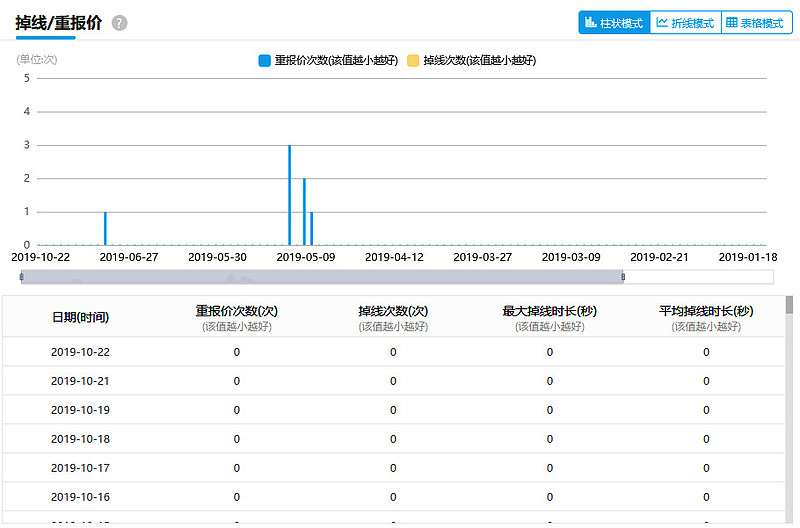Click the 重报价次数(次) column header
800x528 pixels.
(x=237, y=317)
